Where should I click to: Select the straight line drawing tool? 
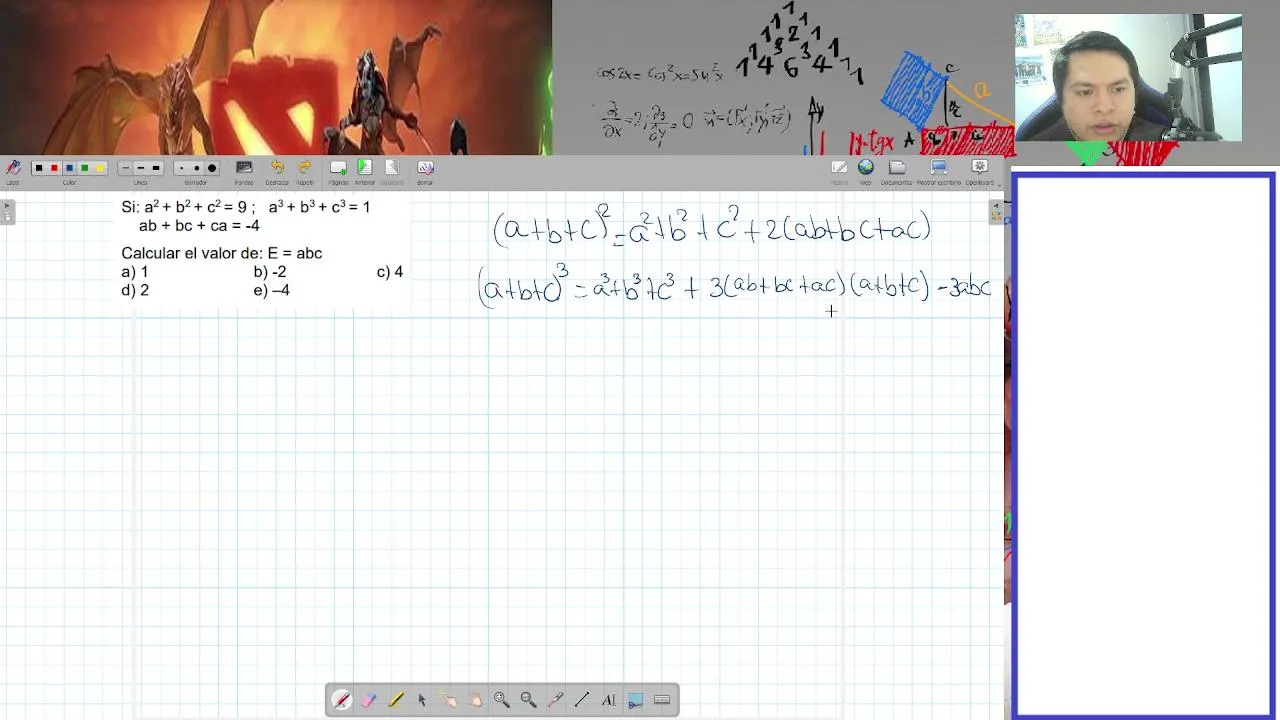click(582, 700)
